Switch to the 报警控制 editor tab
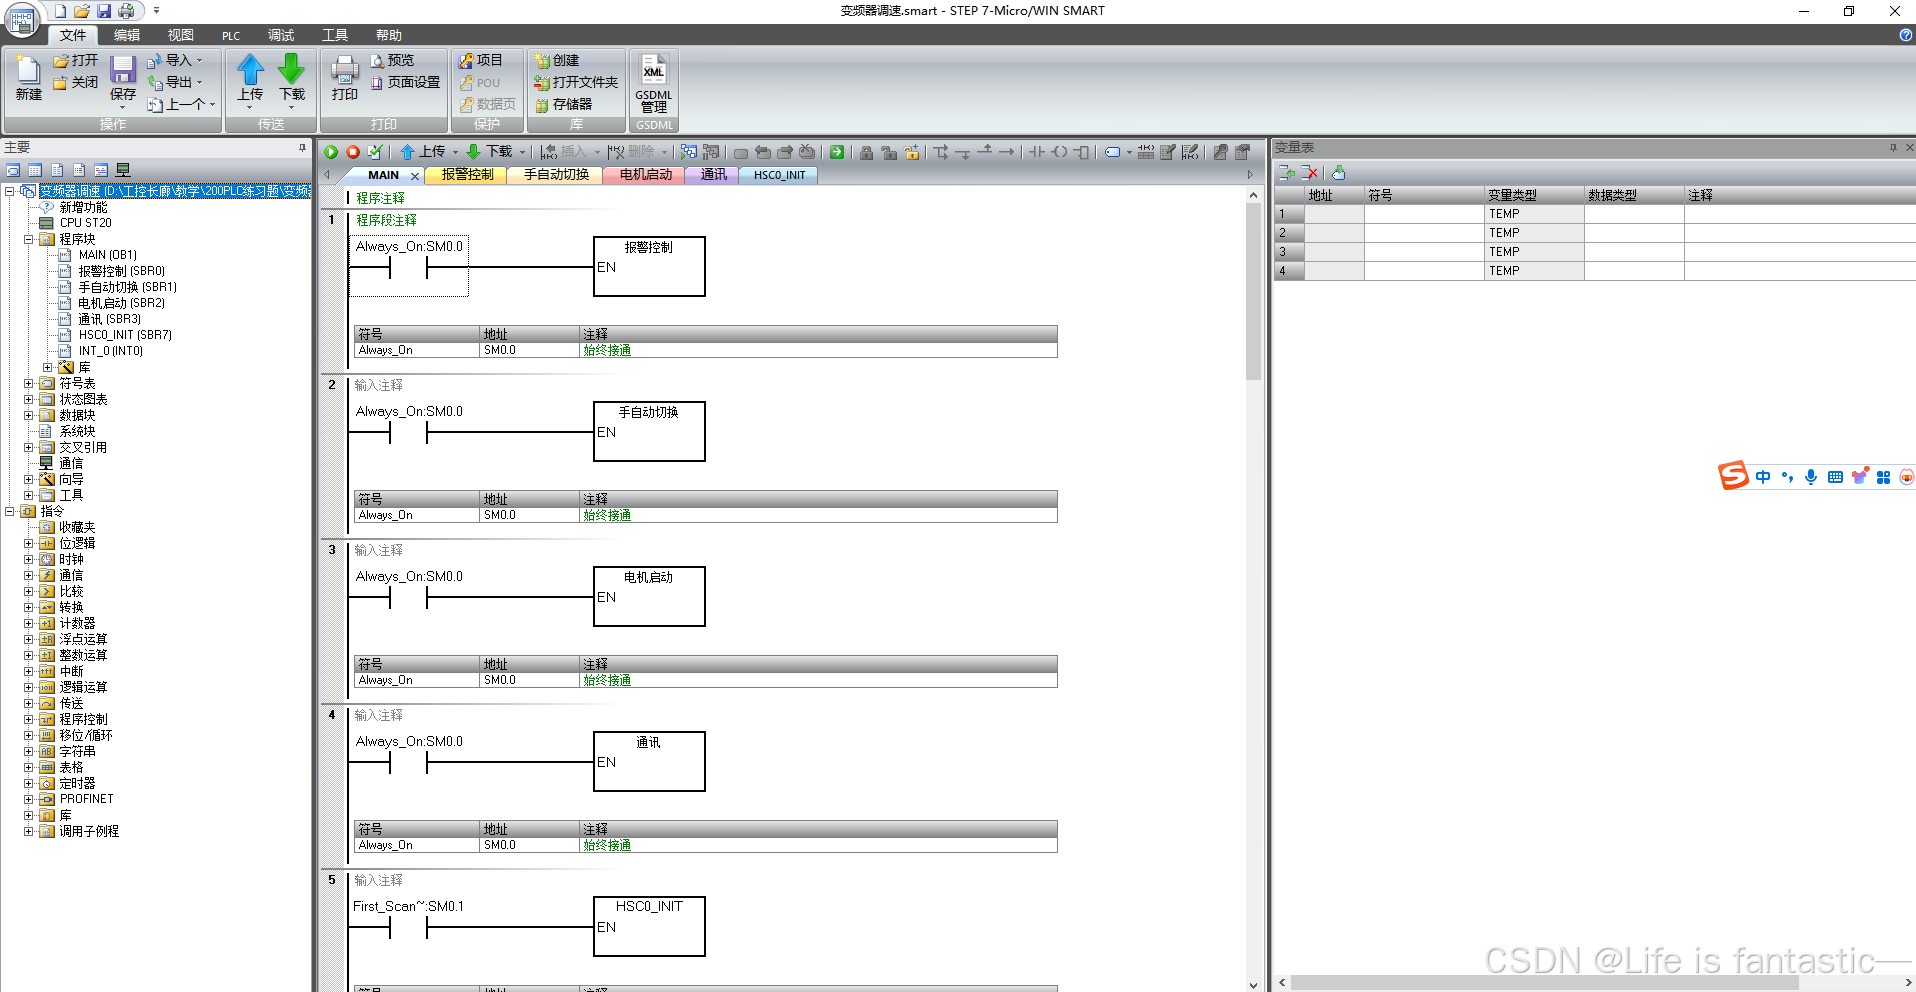The width and height of the screenshot is (1916, 992). click(x=467, y=175)
